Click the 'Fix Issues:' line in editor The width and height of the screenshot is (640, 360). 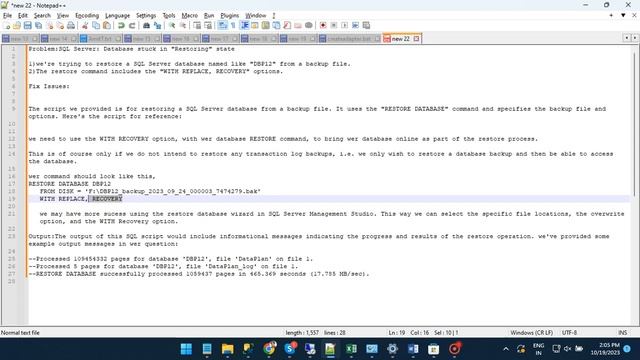point(49,87)
